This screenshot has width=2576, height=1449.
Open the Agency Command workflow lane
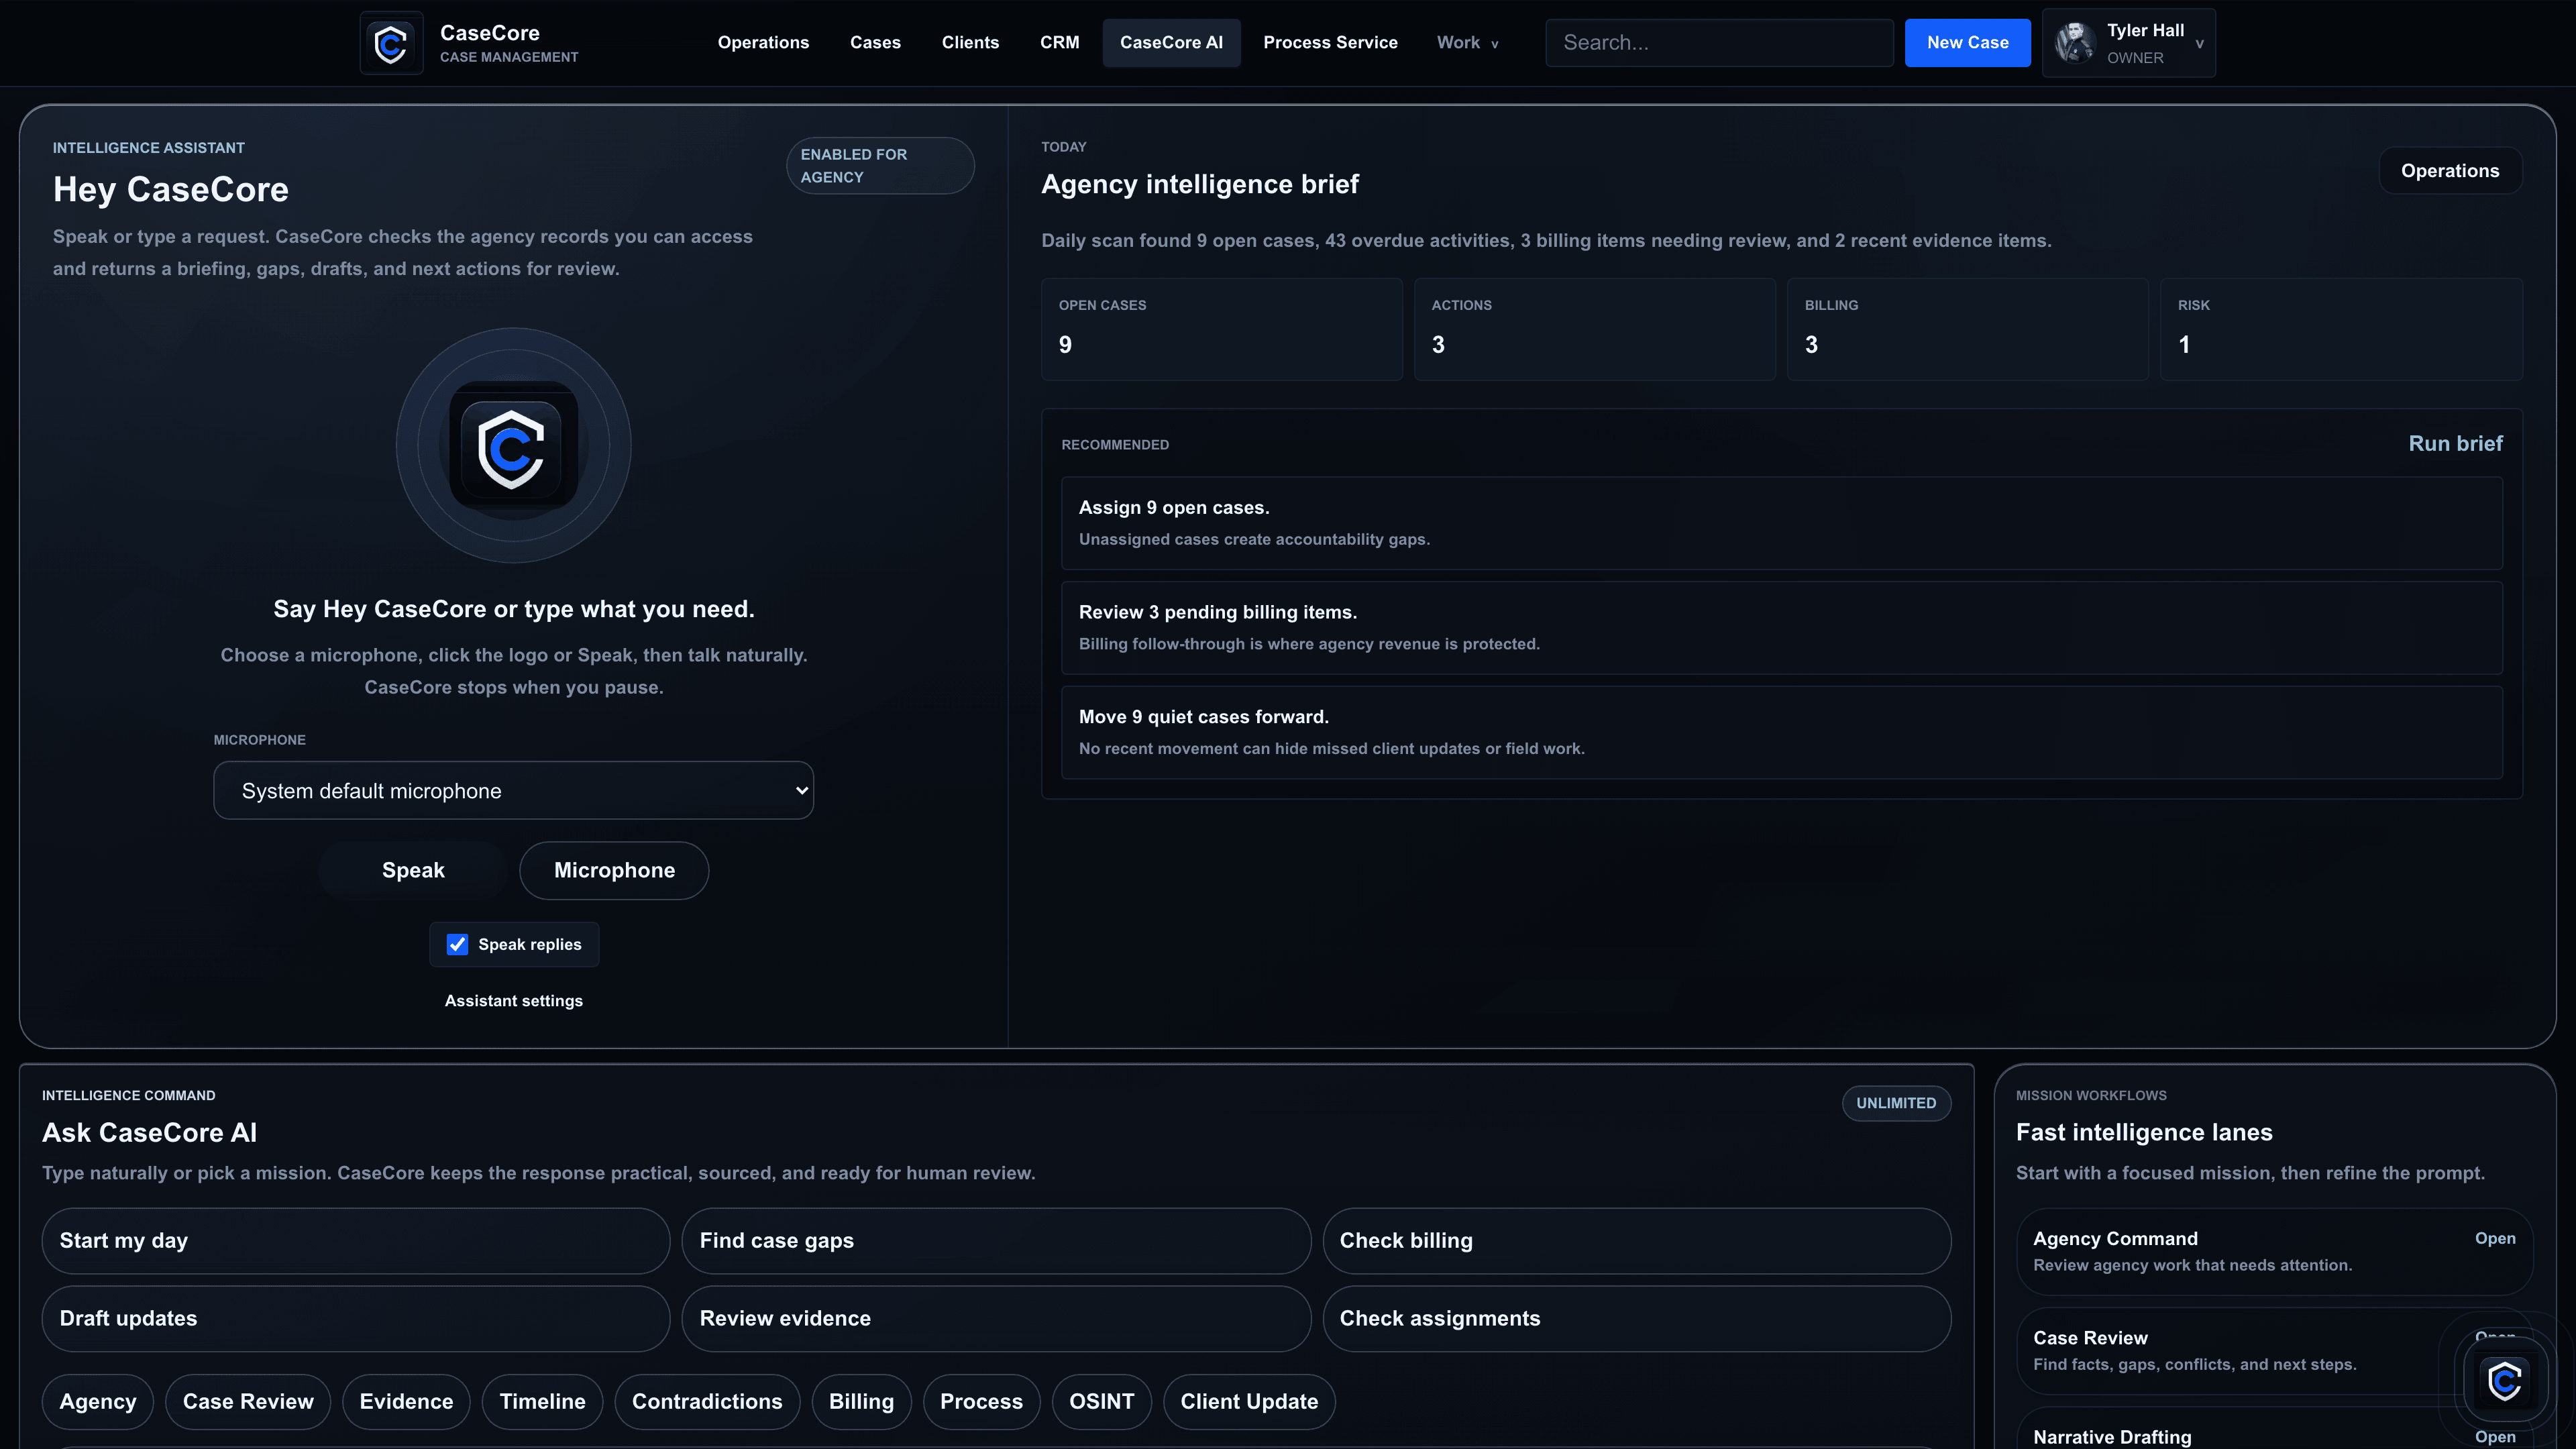click(x=2274, y=1251)
